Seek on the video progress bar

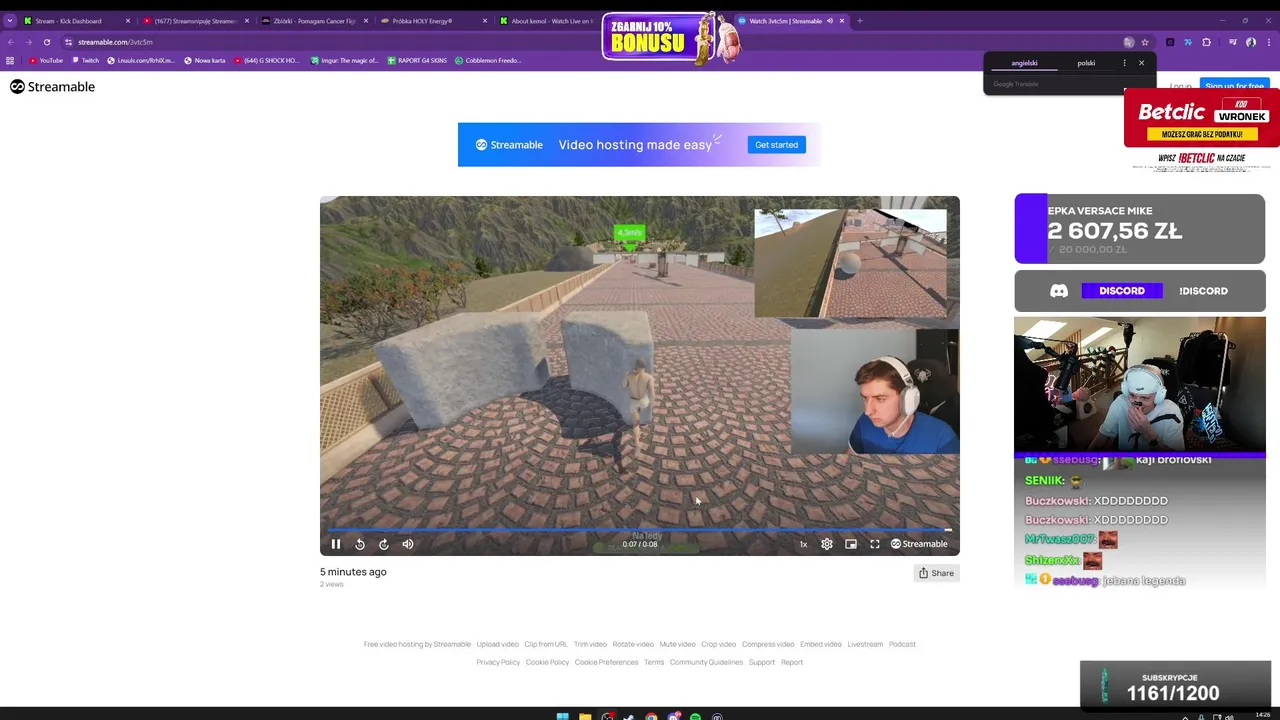[640, 530]
